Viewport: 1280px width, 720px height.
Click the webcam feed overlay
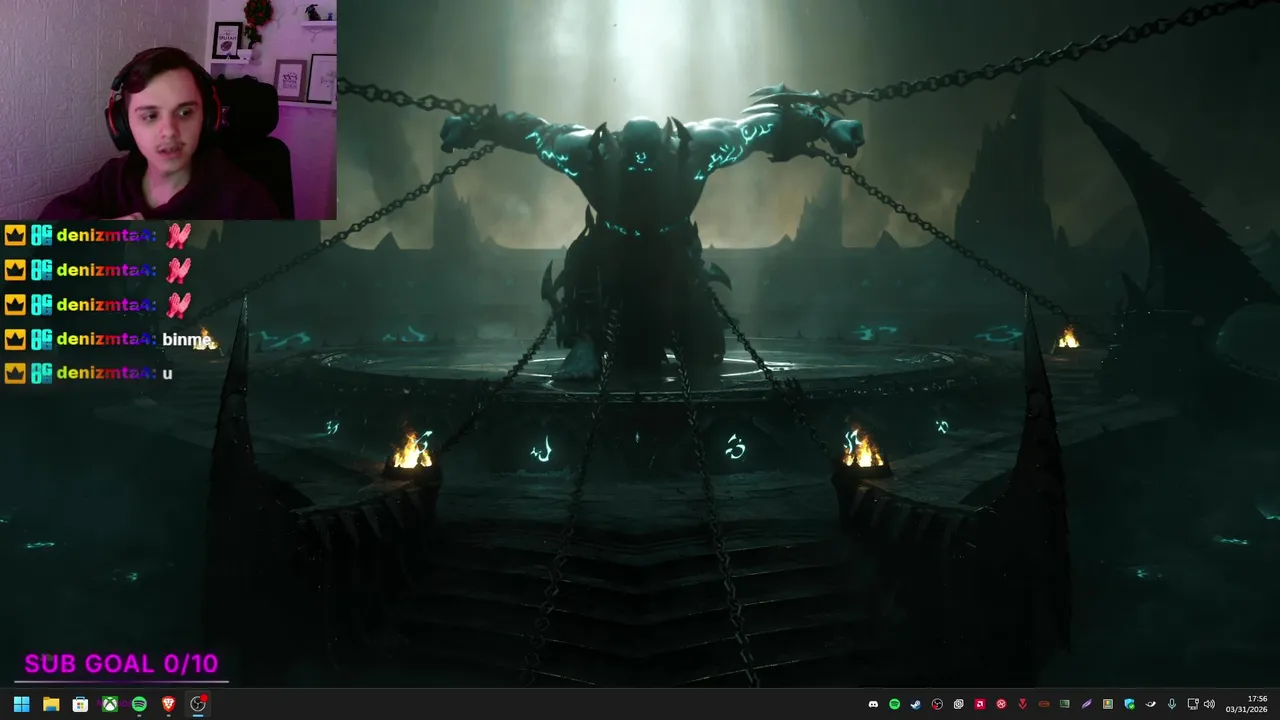(168, 109)
